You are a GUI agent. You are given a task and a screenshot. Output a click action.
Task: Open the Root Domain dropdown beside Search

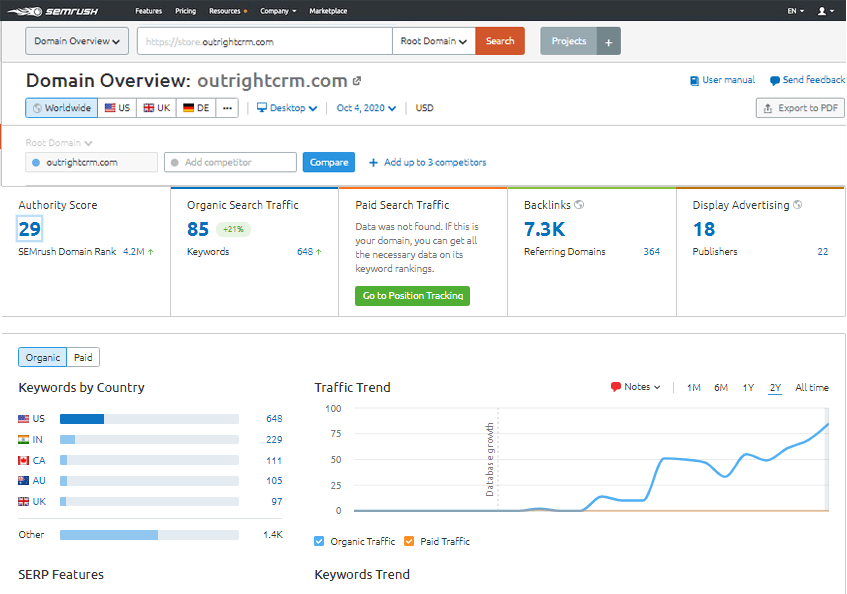click(x=434, y=42)
